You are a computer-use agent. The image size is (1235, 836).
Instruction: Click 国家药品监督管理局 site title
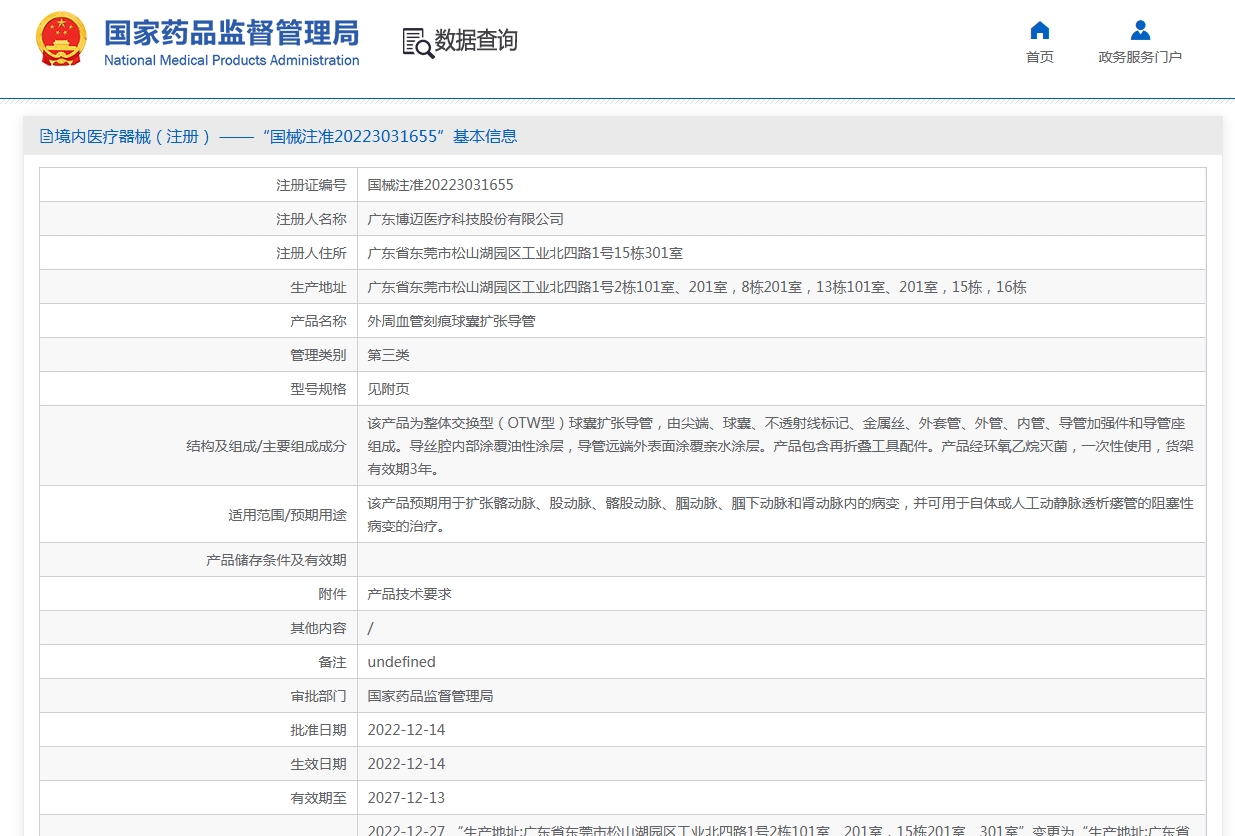[231, 32]
